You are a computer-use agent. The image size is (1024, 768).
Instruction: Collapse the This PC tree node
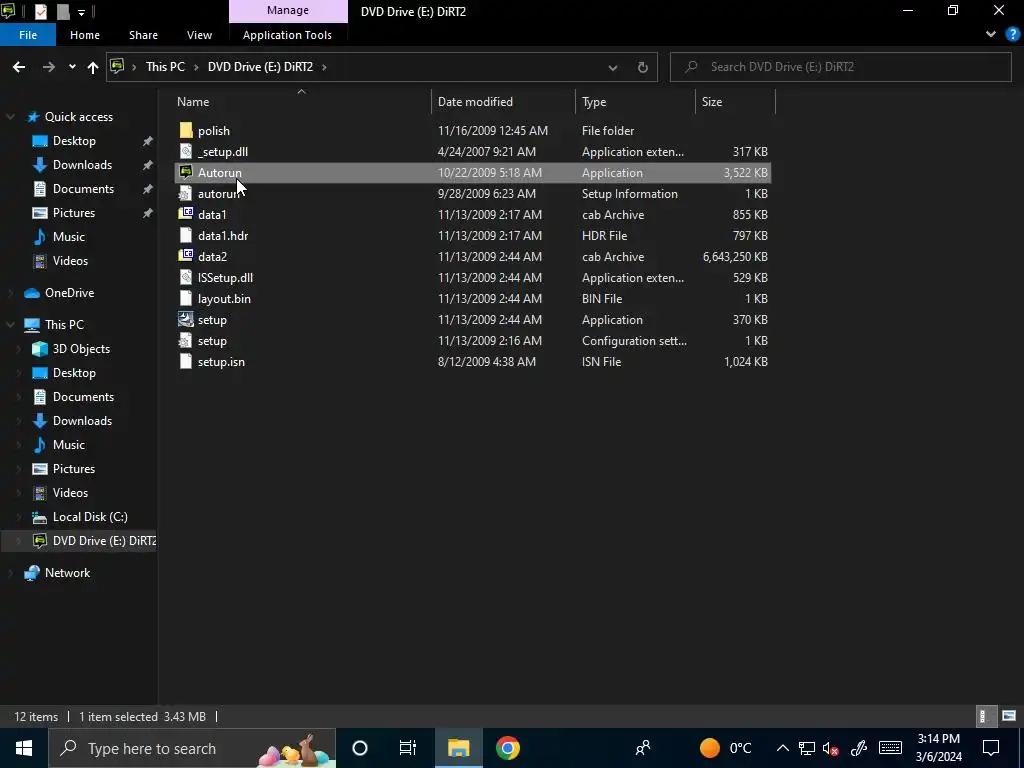pyautogui.click(x=10, y=325)
